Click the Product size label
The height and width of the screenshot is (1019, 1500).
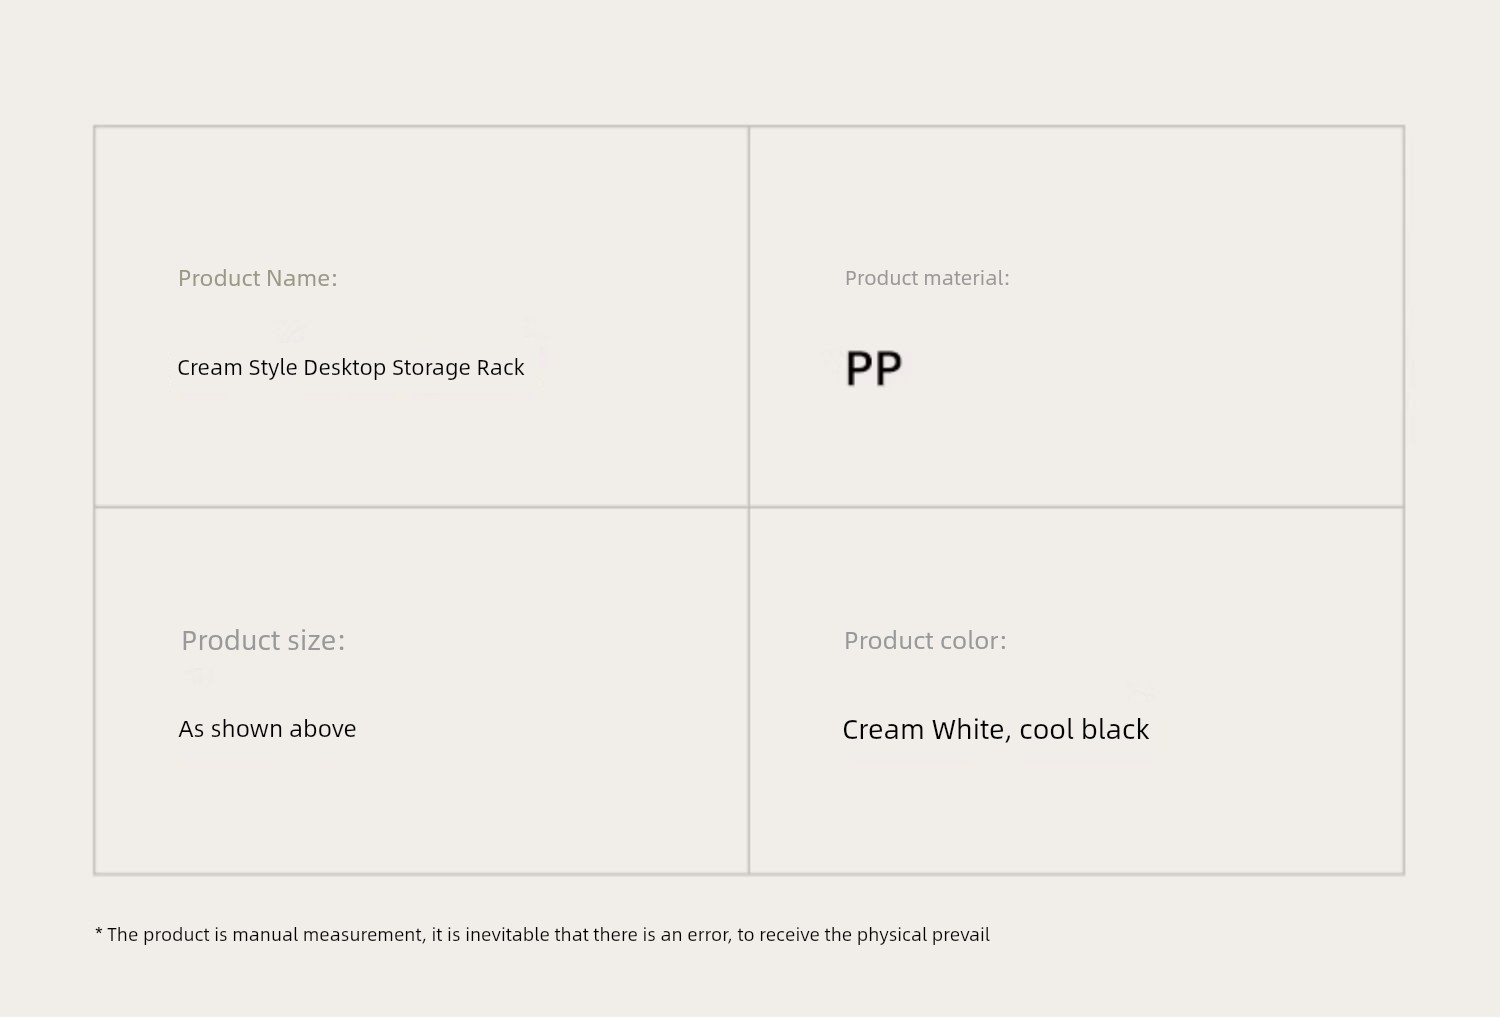click(263, 640)
